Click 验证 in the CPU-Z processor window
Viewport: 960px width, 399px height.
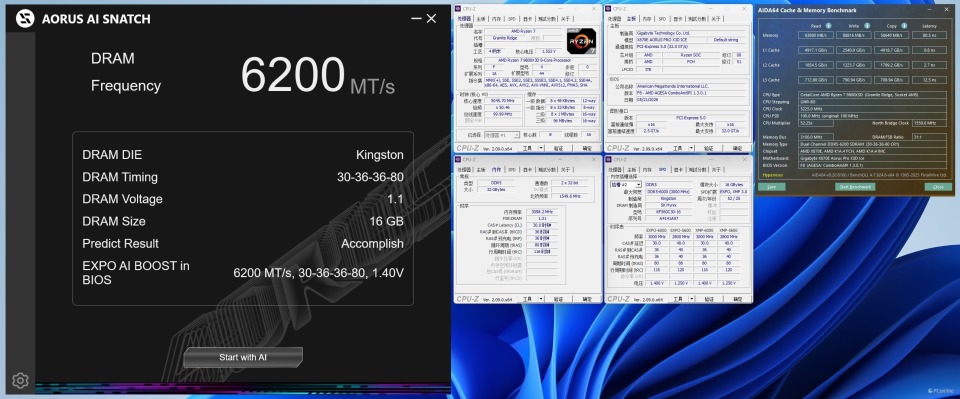558,148
